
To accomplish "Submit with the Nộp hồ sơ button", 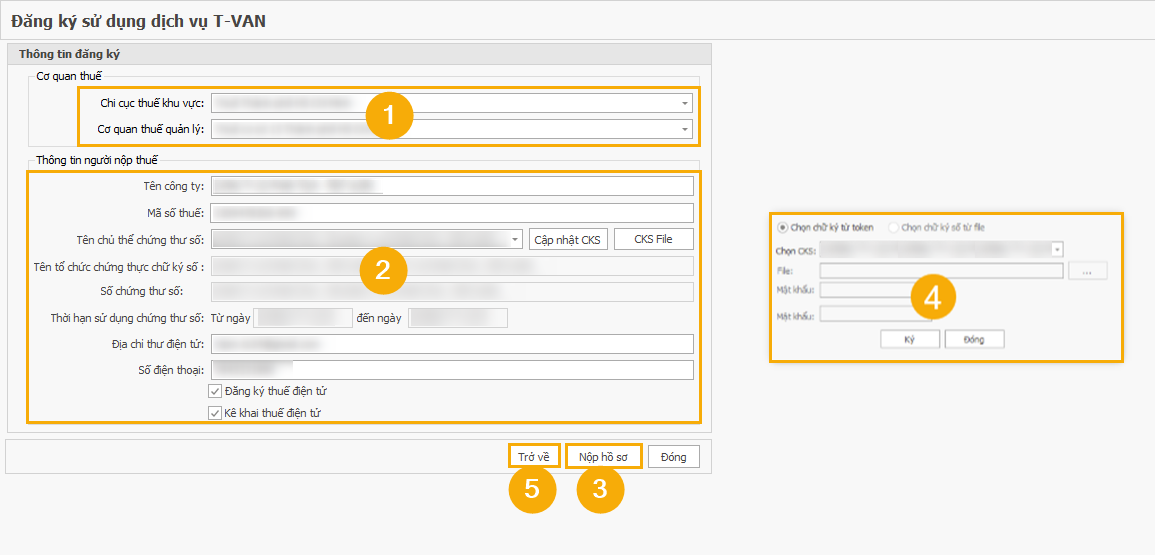I will [603, 457].
